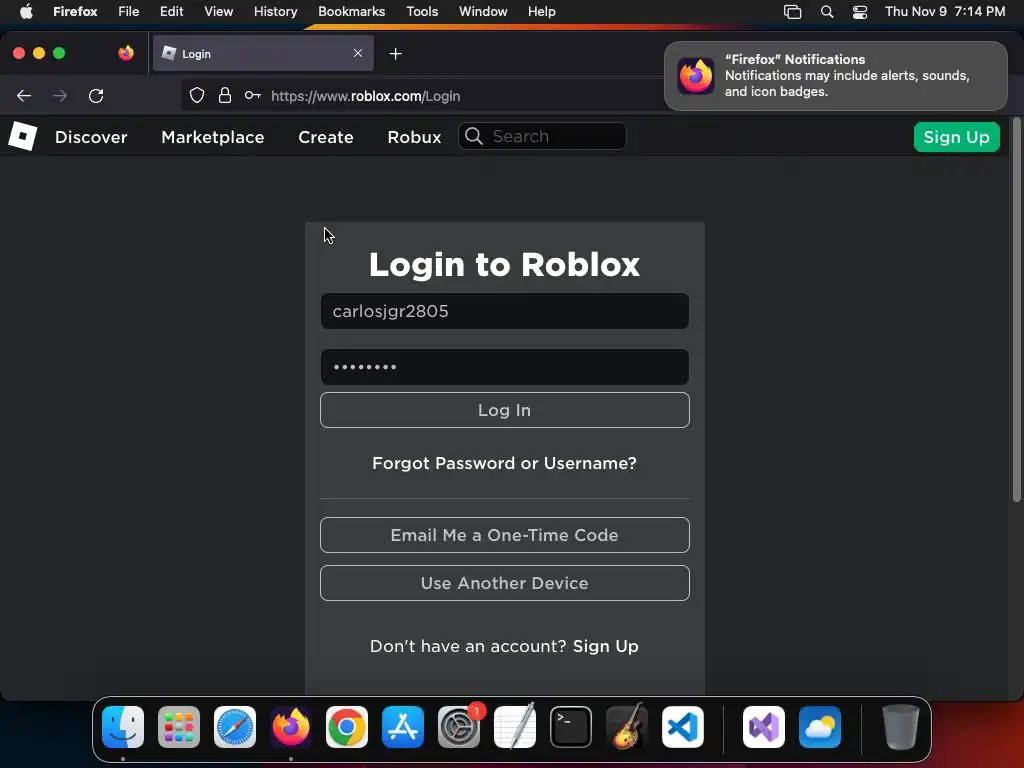Launch Google Chrome from the dock
Image resolution: width=1024 pixels, height=768 pixels.
347,727
